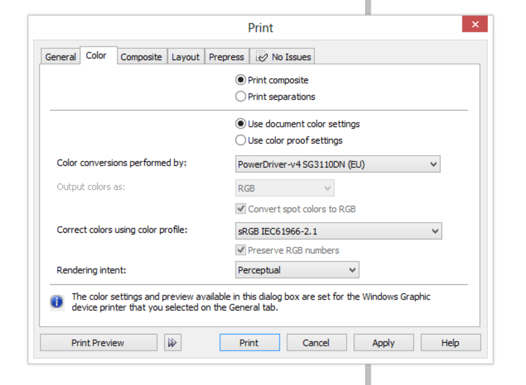
Task: Click the Print Preview button
Action: pos(98,342)
